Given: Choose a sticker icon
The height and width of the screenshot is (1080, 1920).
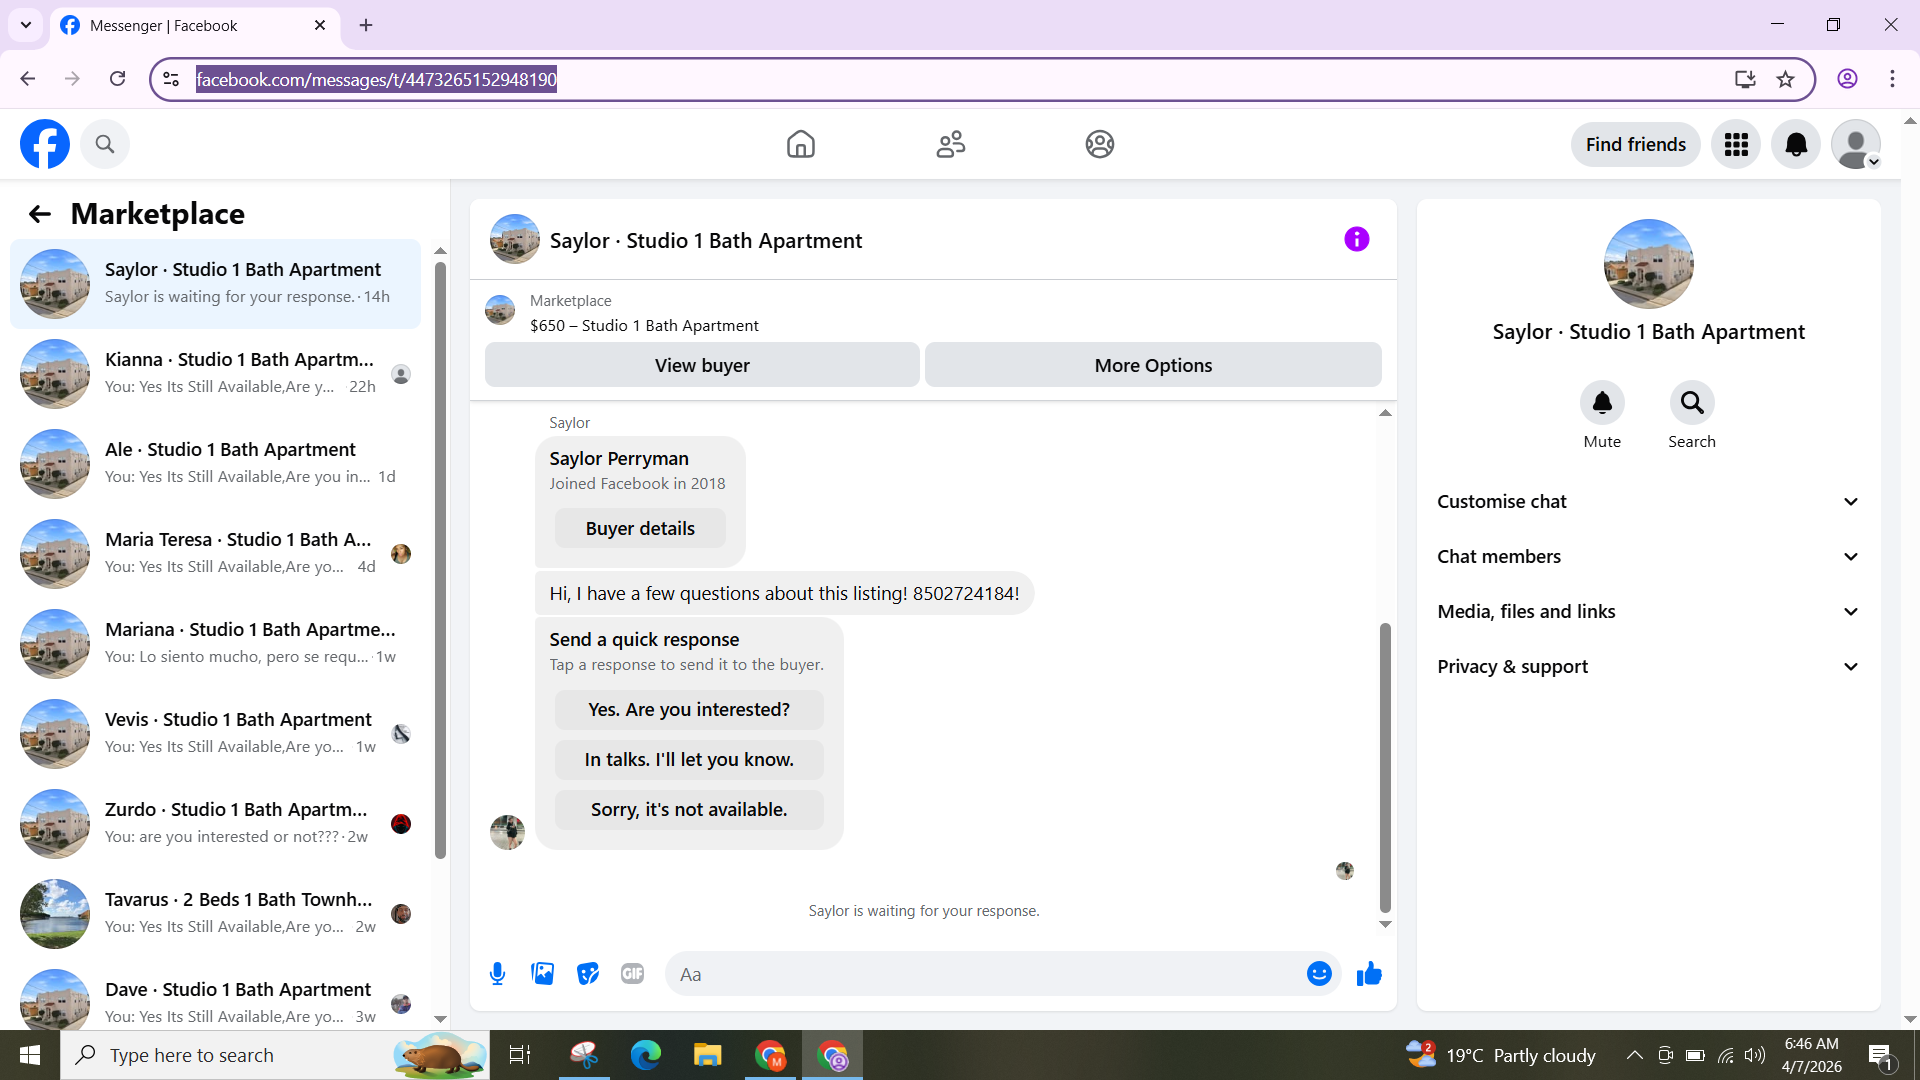Looking at the screenshot, I should (x=588, y=973).
